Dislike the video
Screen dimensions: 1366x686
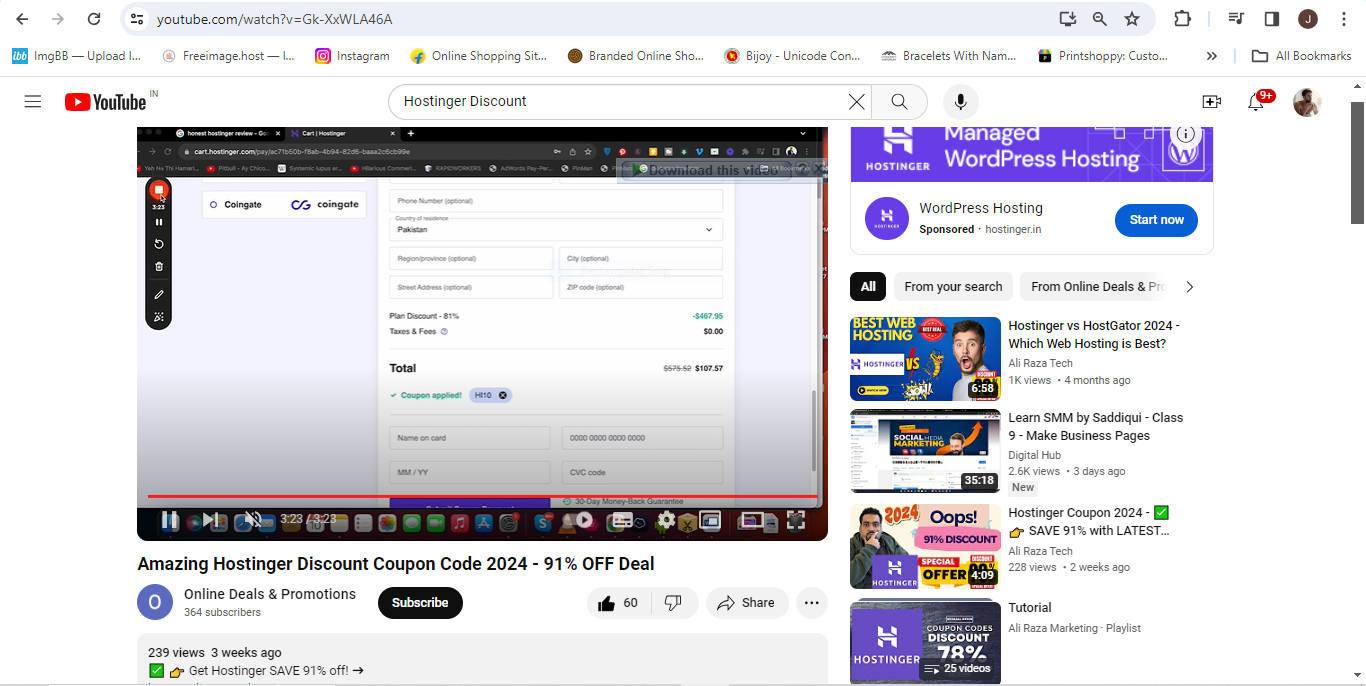click(673, 603)
